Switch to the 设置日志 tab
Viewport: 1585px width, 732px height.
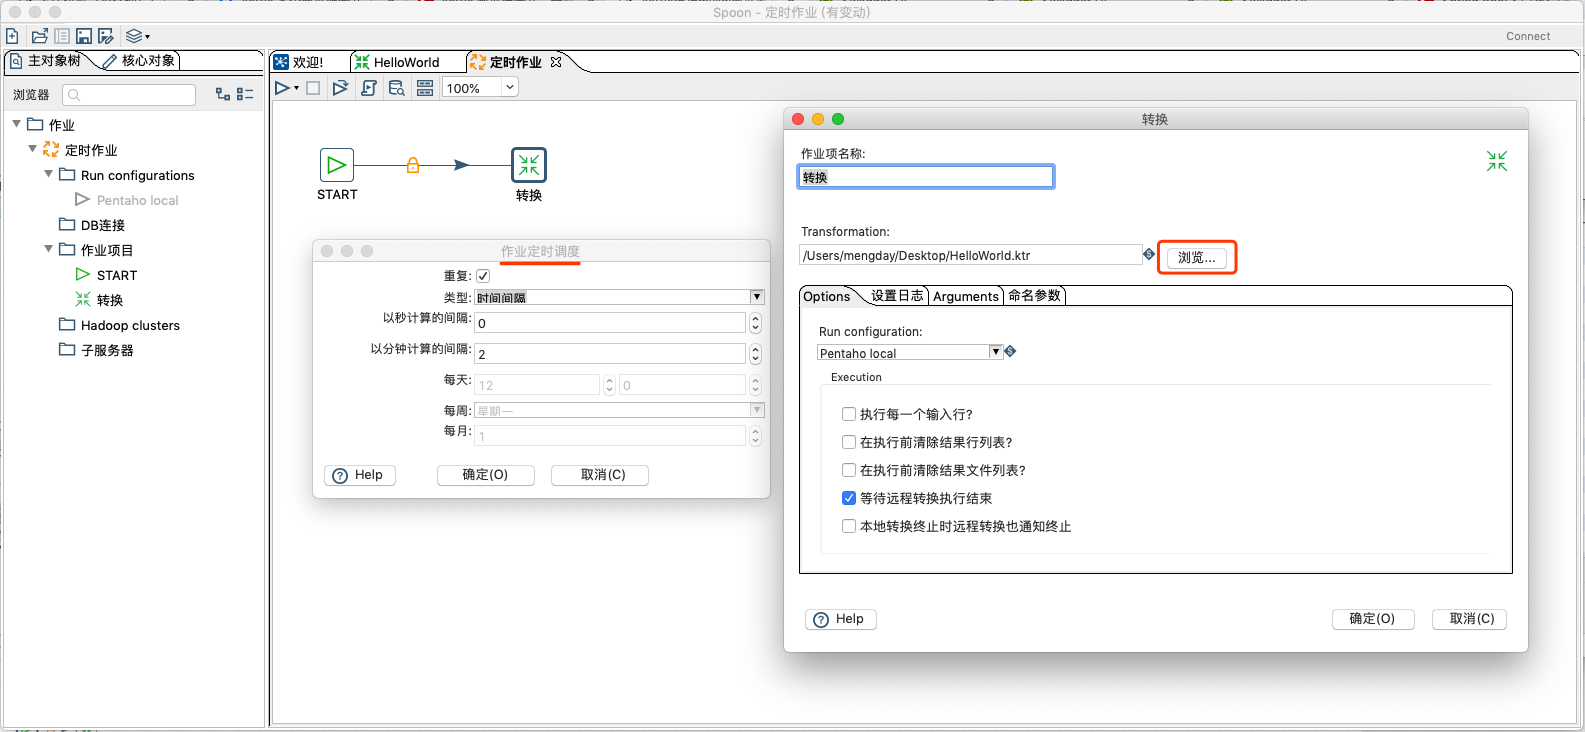point(897,296)
